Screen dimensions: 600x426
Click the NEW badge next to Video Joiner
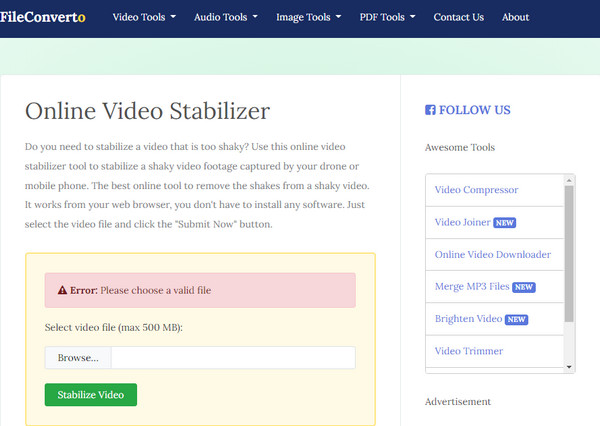pyautogui.click(x=504, y=223)
